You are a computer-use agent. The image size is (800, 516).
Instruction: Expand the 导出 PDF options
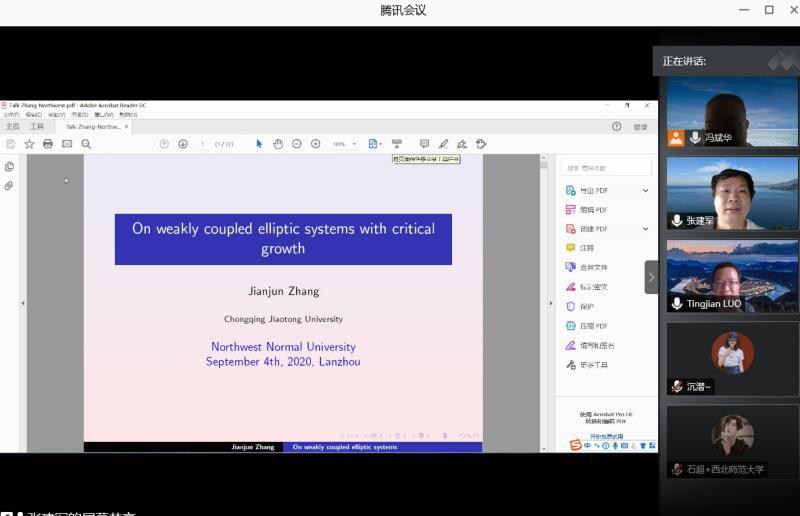click(645, 190)
